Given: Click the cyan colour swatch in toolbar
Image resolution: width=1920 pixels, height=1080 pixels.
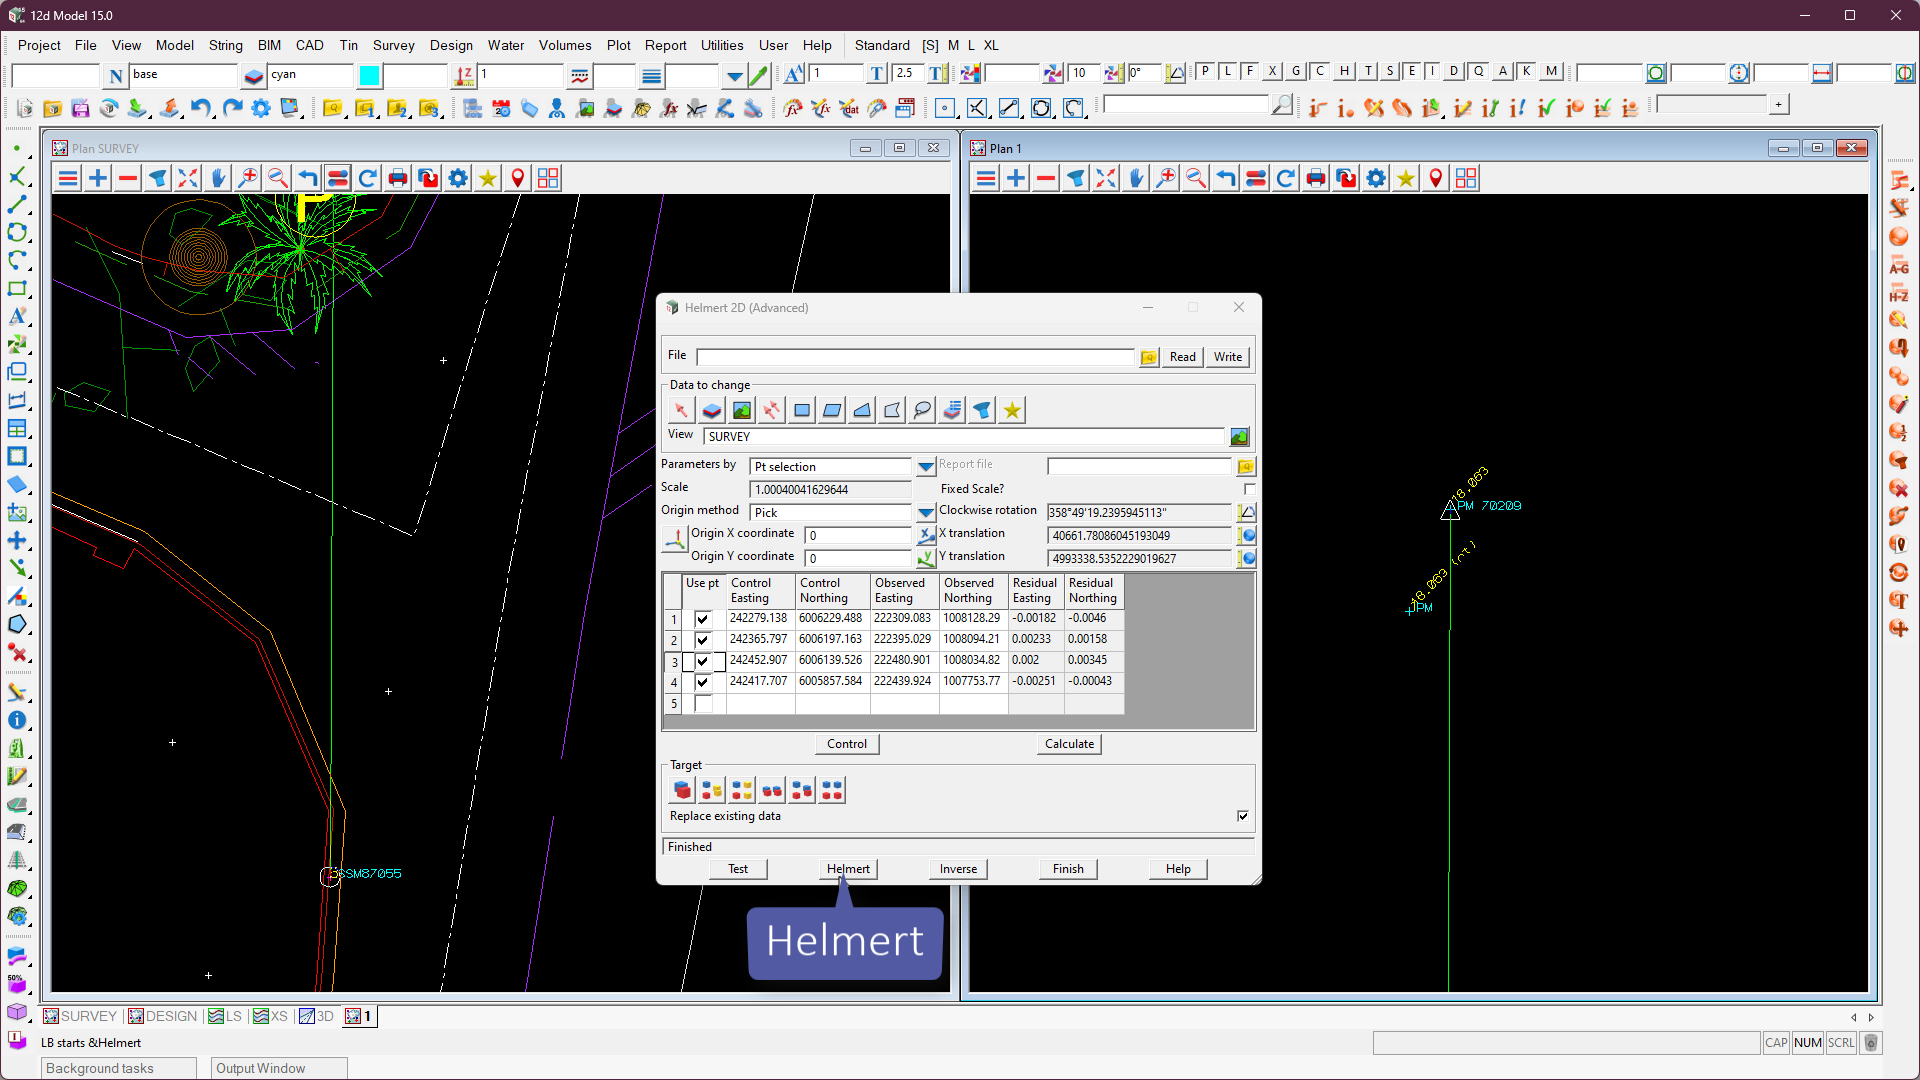Looking at the screenshot, I should click(370, 76).
